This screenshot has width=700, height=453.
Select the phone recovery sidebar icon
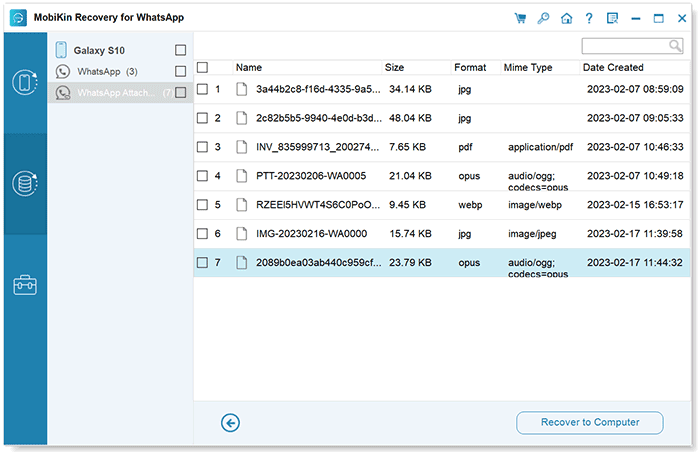(25, 83)
